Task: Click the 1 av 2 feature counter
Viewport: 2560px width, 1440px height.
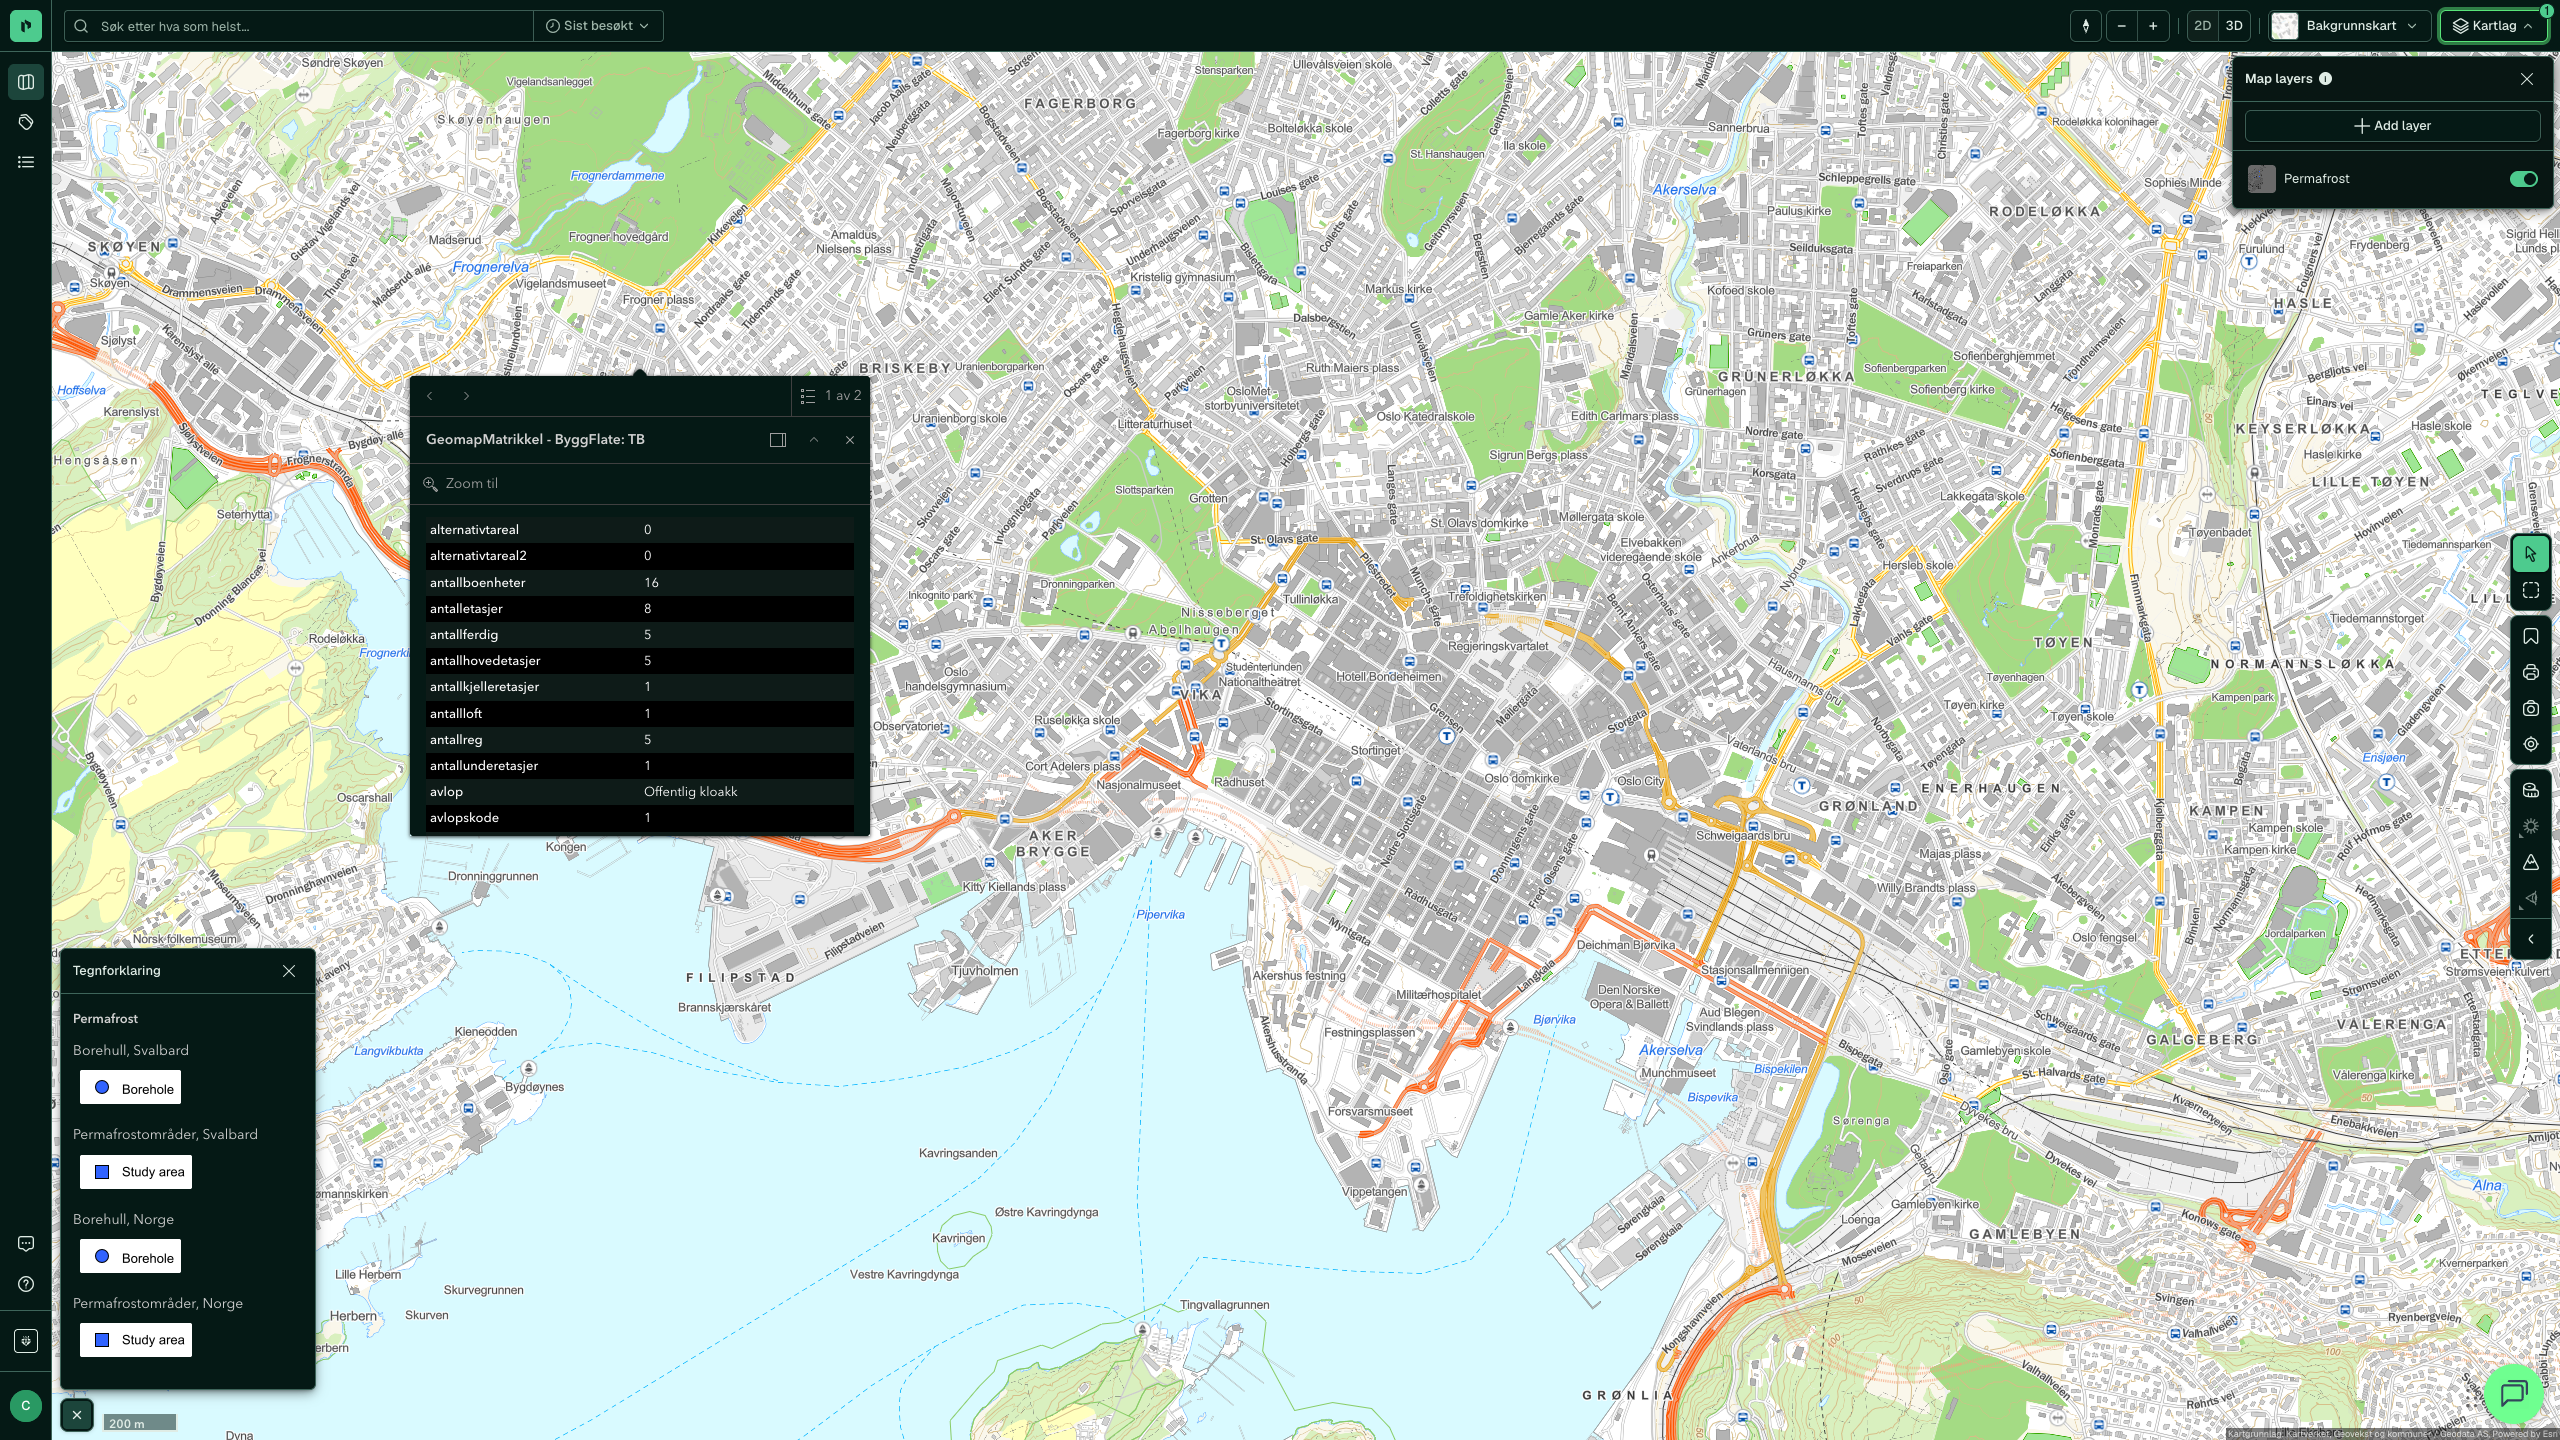Action: click(x=843, y=396)
